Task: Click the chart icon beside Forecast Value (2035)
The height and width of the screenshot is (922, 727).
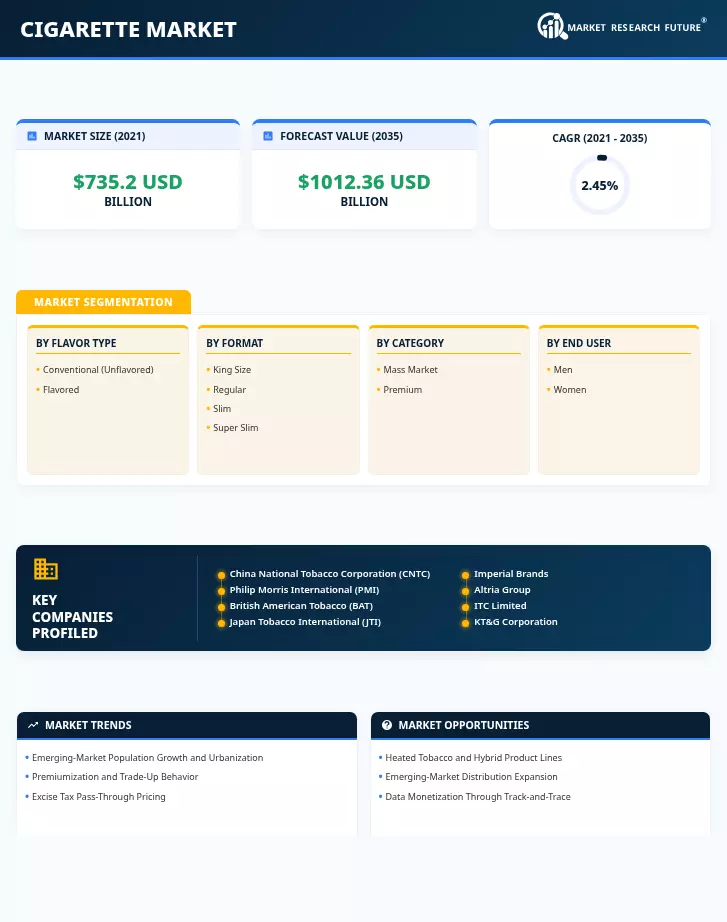Action: pyautogui.click(x=268, y=136)
